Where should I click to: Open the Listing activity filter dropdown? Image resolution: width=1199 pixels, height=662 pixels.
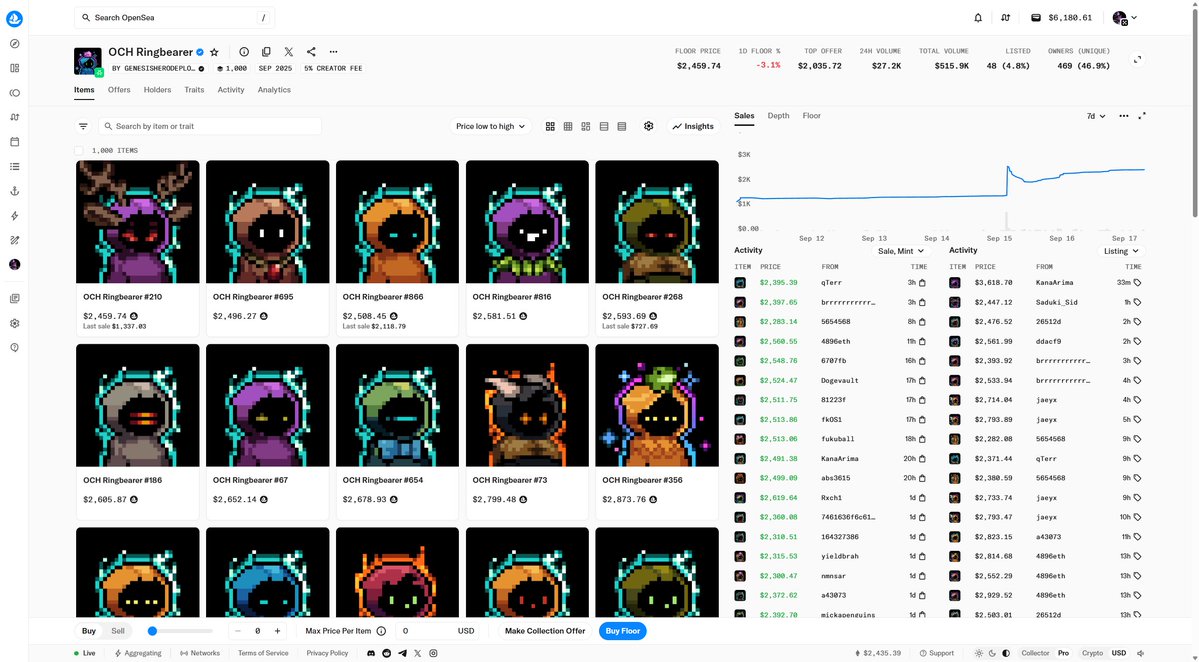[x=1121, y=251]
